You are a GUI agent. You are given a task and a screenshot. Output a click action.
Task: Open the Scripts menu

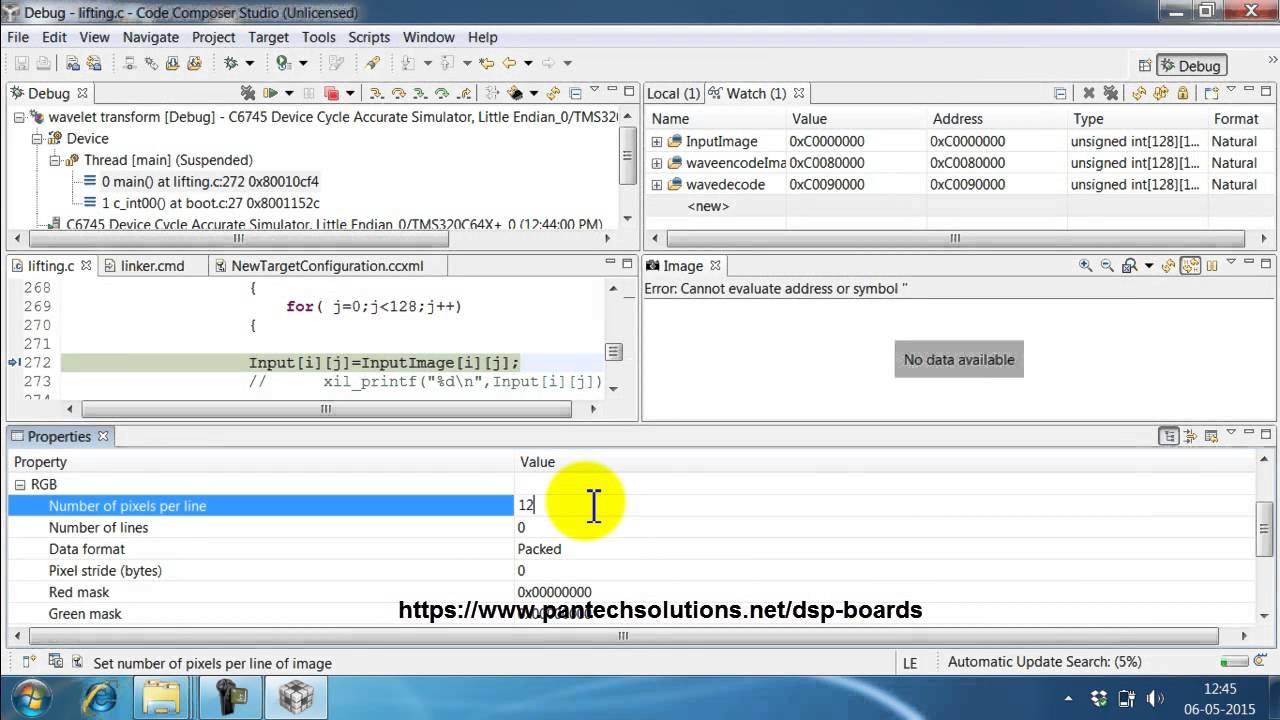[369, 37]
